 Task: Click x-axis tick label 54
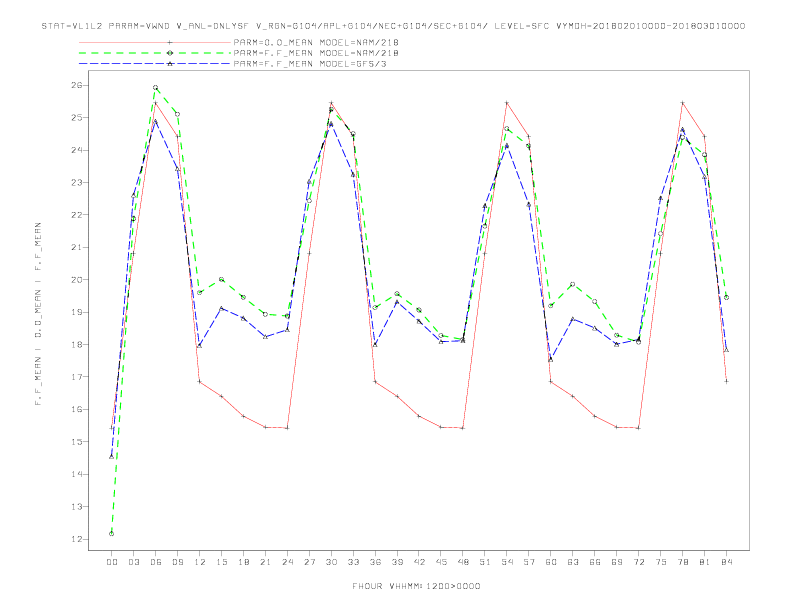(x=507, y=562)
